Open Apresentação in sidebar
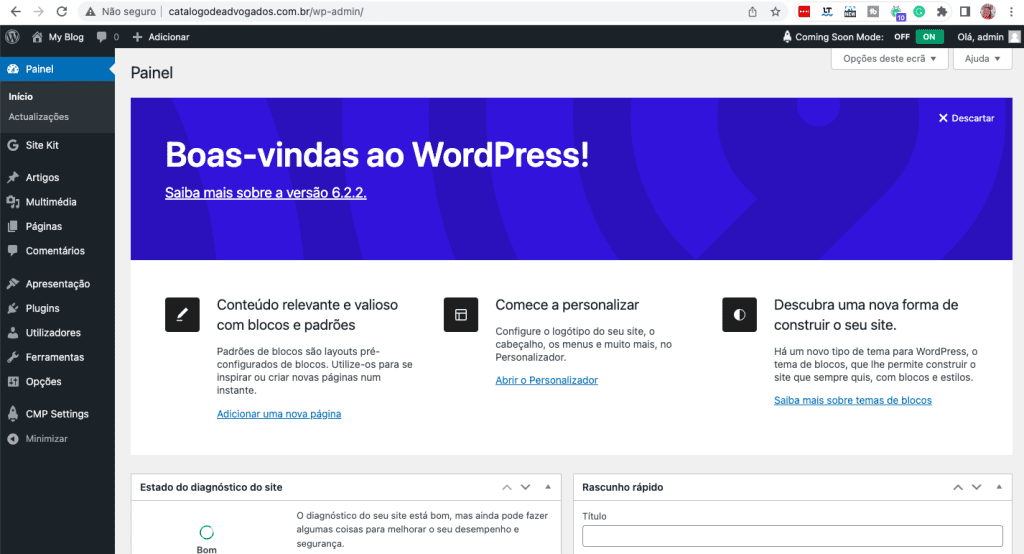 (57, 284)
